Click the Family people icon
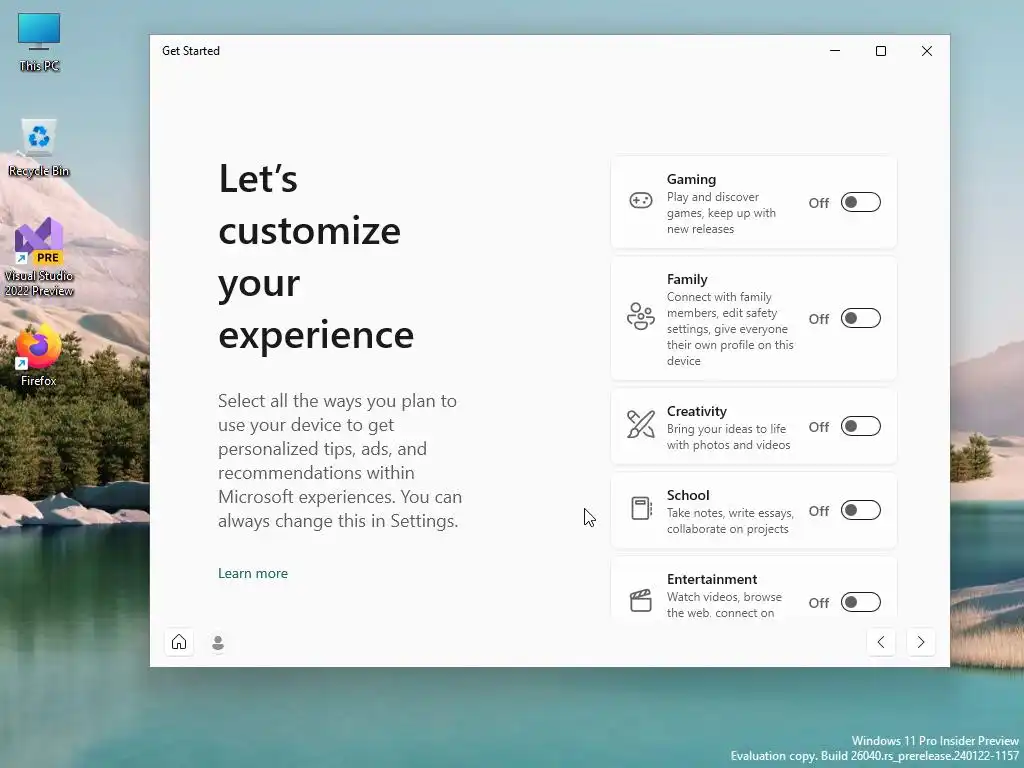 tap(640, 317)
